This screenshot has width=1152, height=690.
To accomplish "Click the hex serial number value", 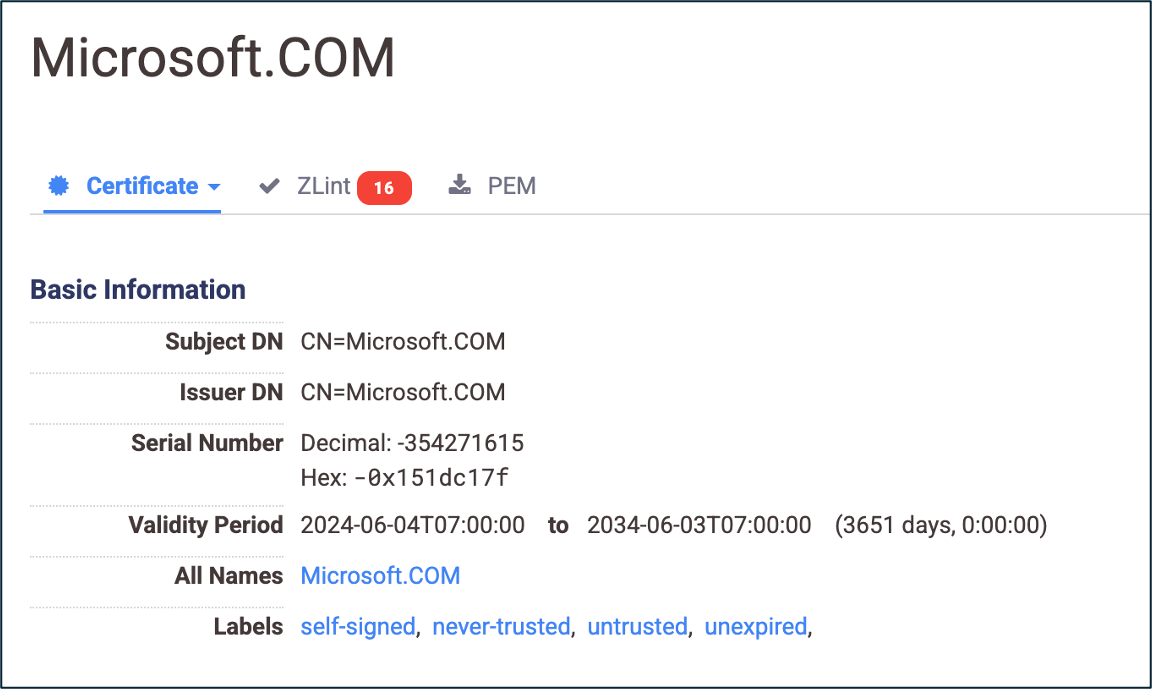I will 431,478.
